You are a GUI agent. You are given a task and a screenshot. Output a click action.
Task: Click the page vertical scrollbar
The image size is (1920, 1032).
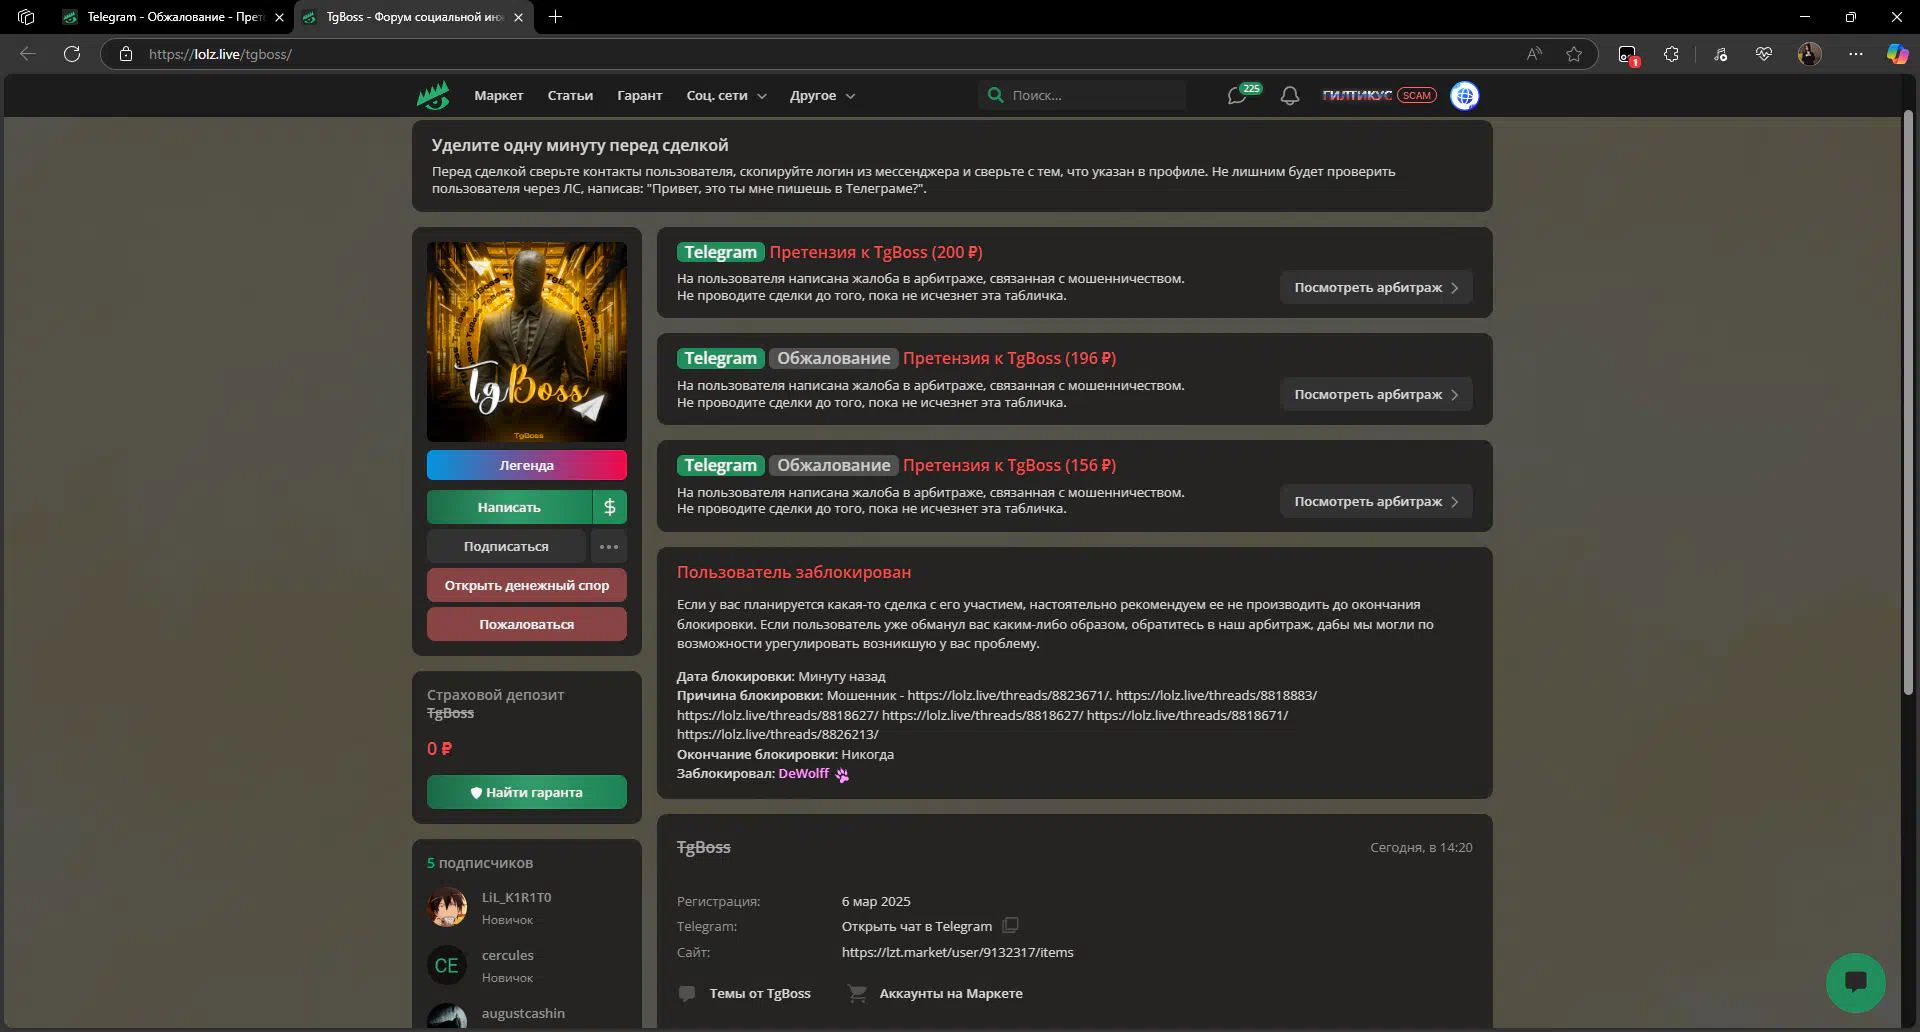(x=1908, y=400)
